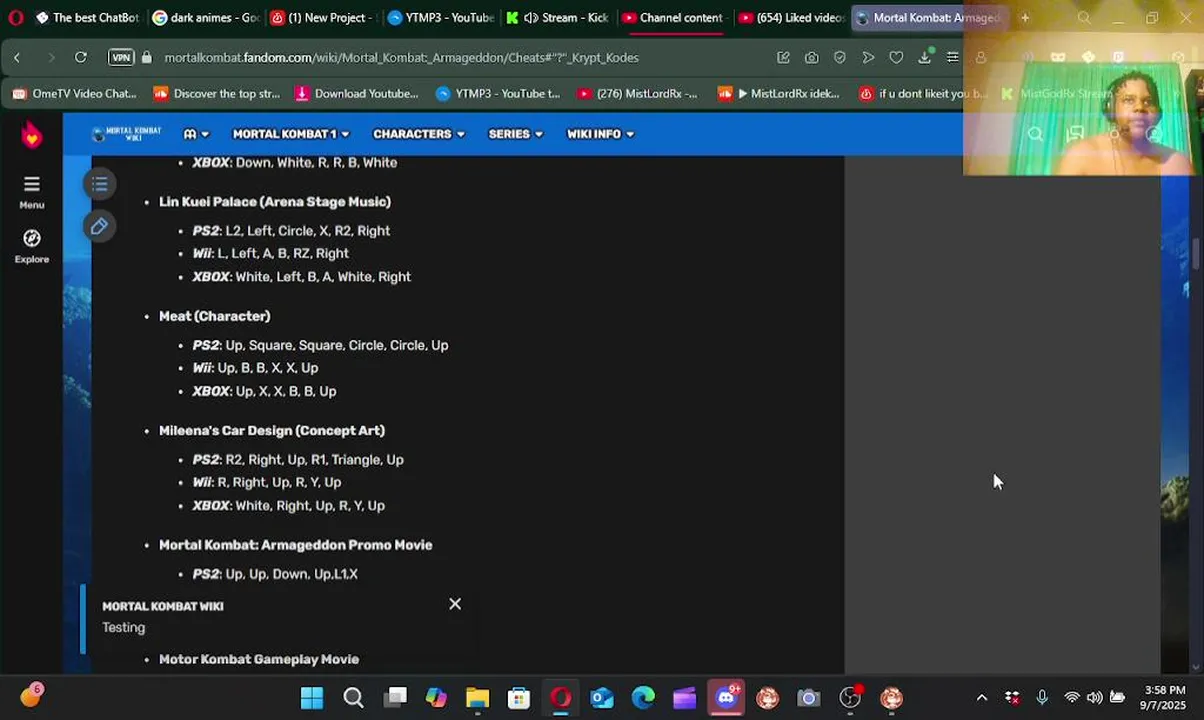This screenshot has width=1204, height=720.
Task: Expand the game controller nav dropdown
Action: tap(196, 134)
